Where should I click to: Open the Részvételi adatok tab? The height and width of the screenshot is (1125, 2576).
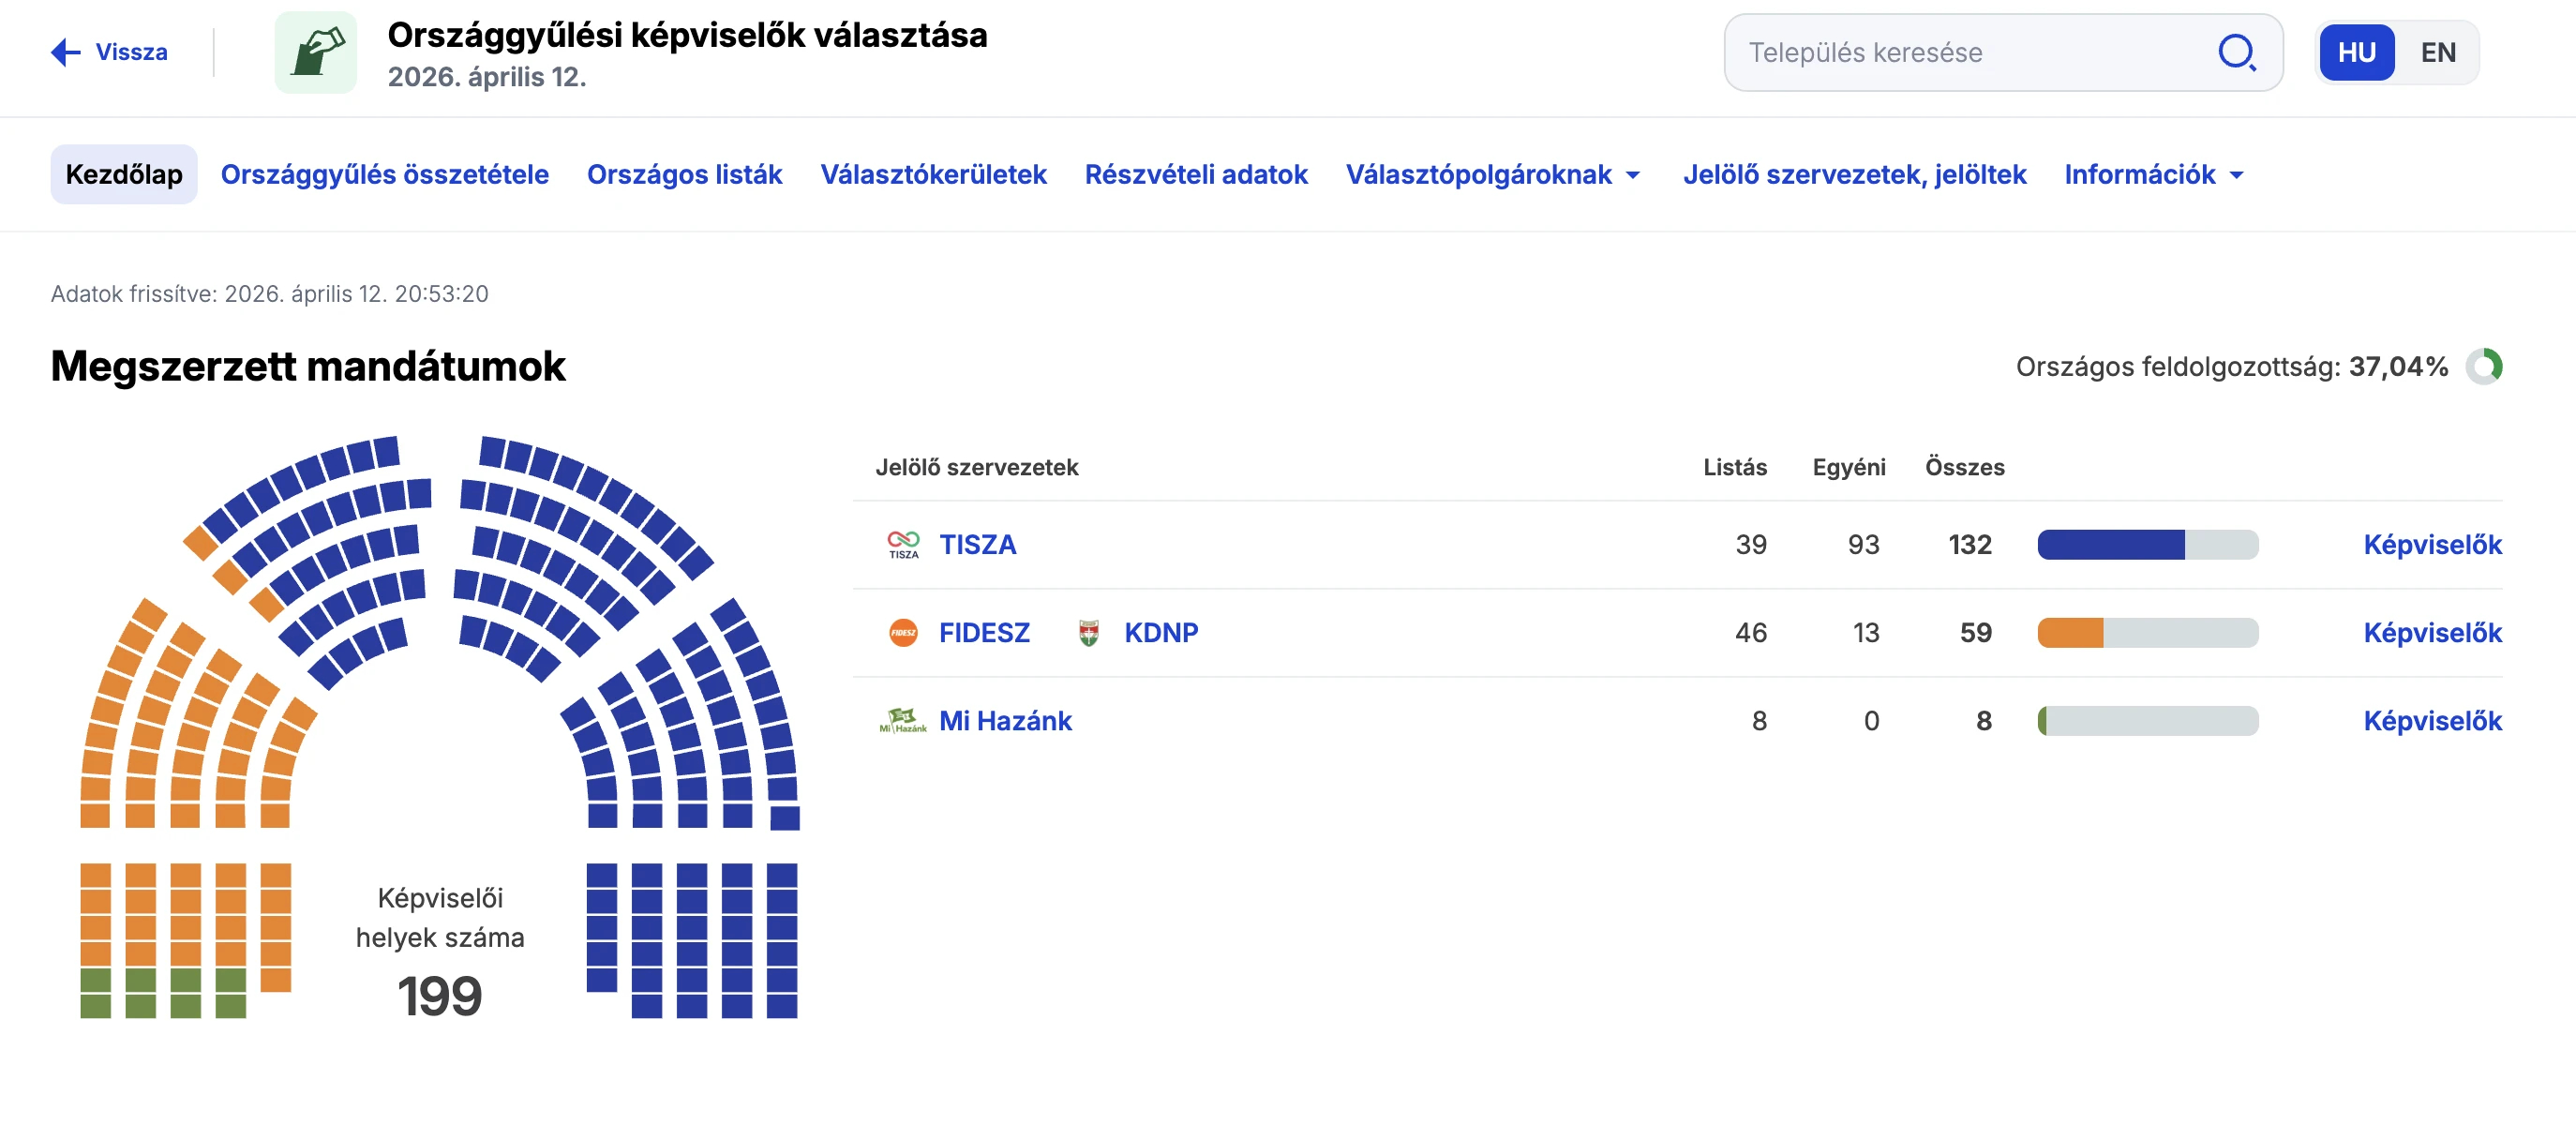tap(1197, 174)
